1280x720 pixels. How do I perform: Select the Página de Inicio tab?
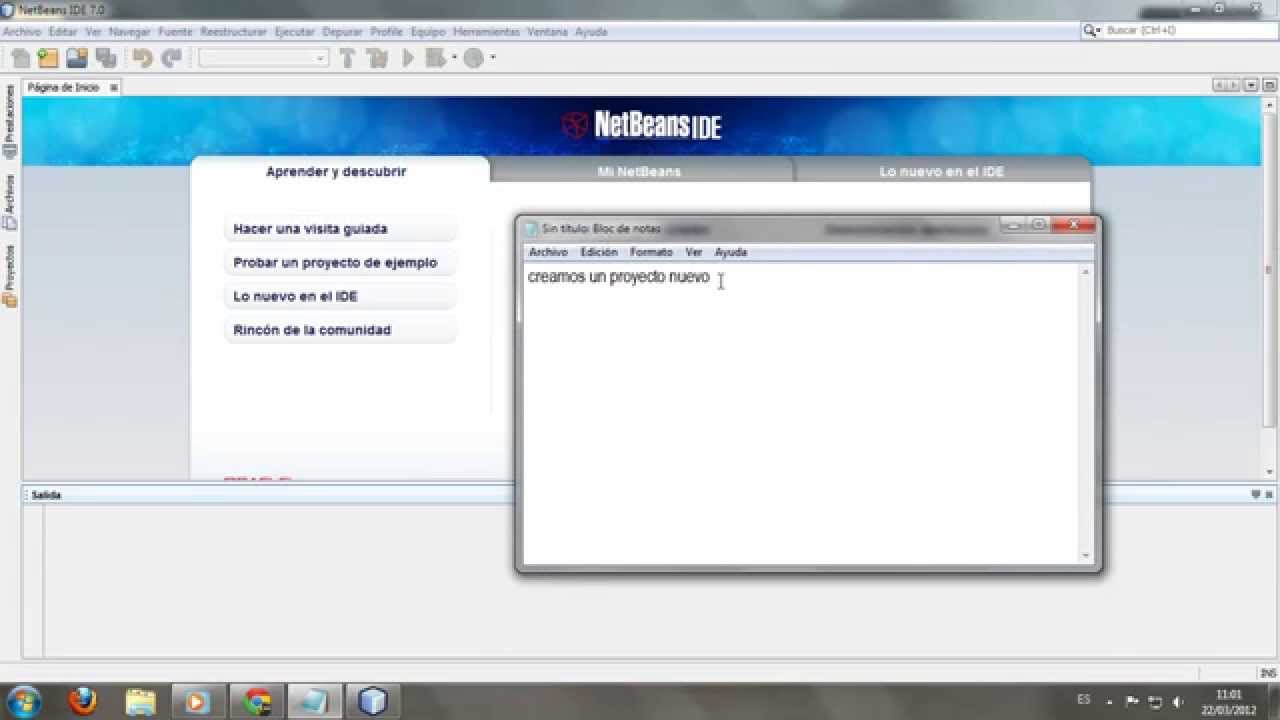tap(63, 88)
